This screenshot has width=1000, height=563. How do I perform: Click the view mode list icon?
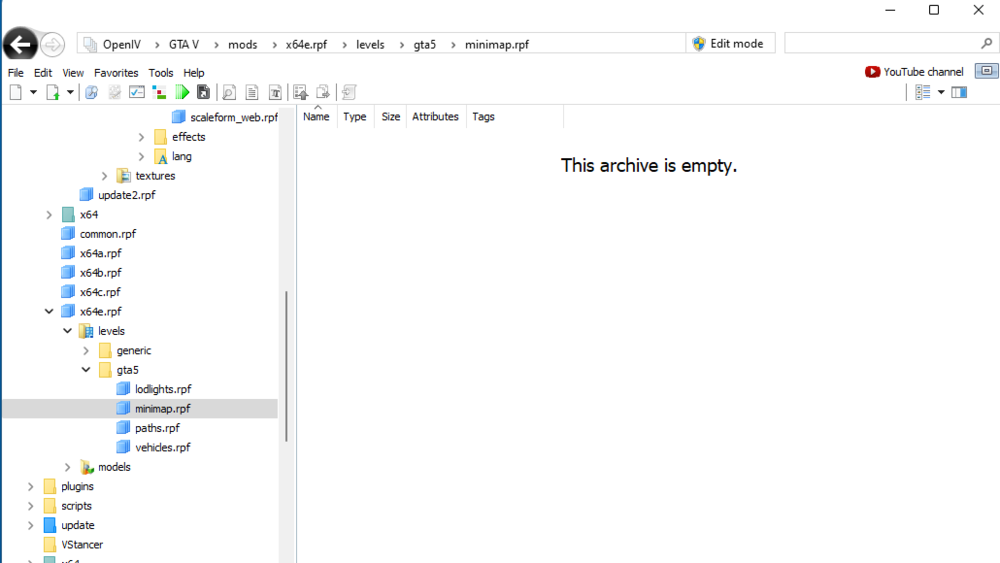coord(923,92)
